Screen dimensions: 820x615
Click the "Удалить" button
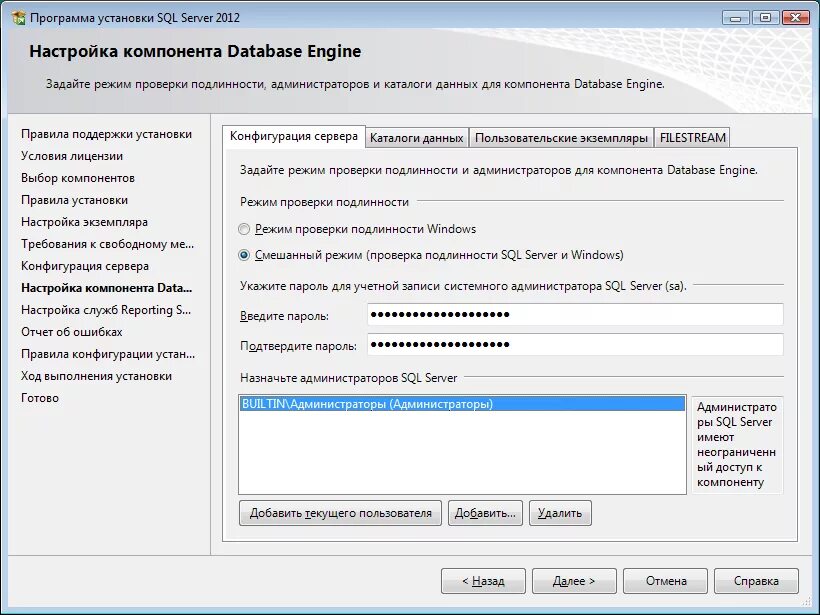pos(561,512)
